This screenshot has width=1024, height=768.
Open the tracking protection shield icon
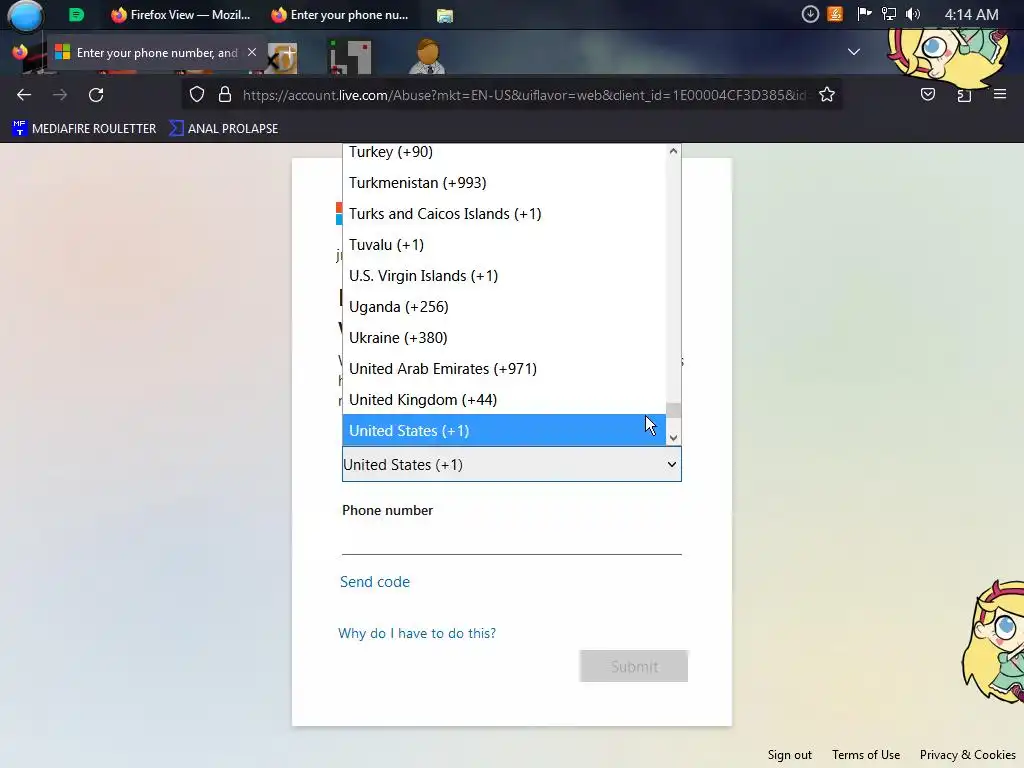click(x=197, y=95)
